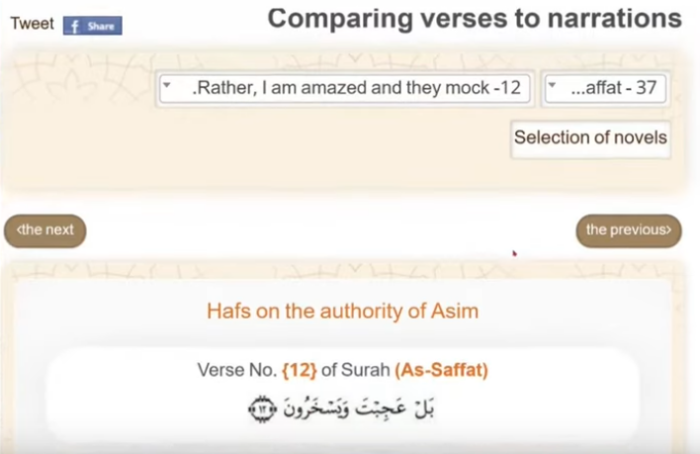Click the verse-end ornament marker icon
Image resolution: width=700 pixels, height=454 pixels.
click(262, 408)
